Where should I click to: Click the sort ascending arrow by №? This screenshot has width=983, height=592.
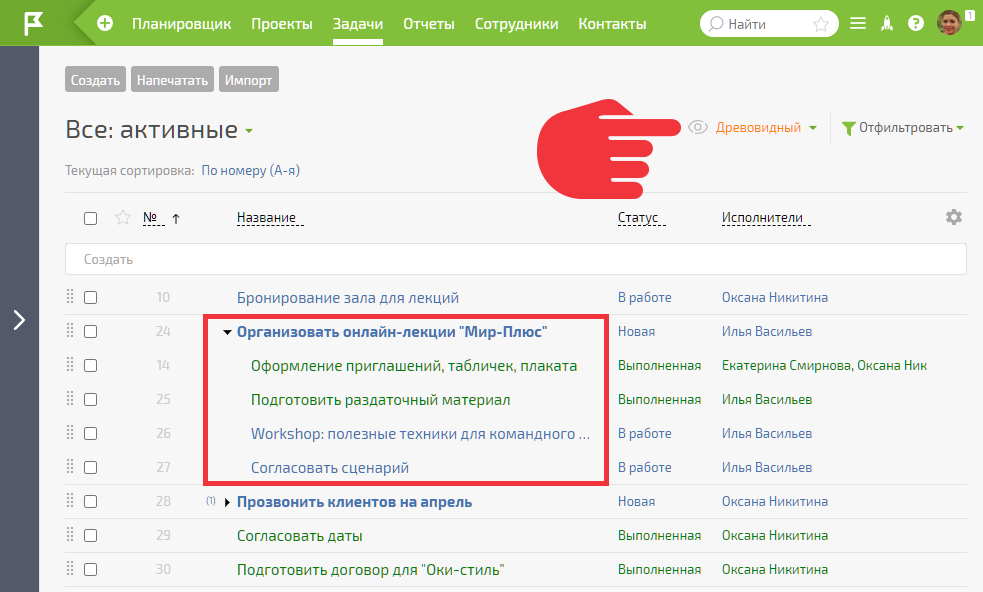pos(176,218)
